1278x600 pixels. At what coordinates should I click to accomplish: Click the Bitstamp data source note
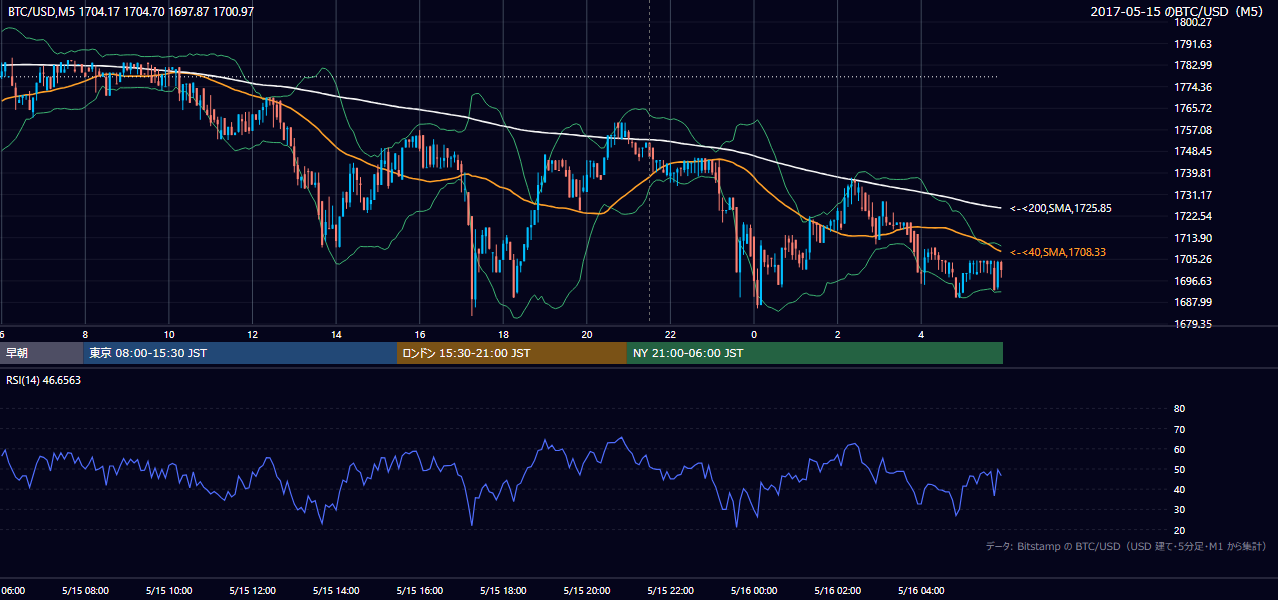click(1126, 546)
